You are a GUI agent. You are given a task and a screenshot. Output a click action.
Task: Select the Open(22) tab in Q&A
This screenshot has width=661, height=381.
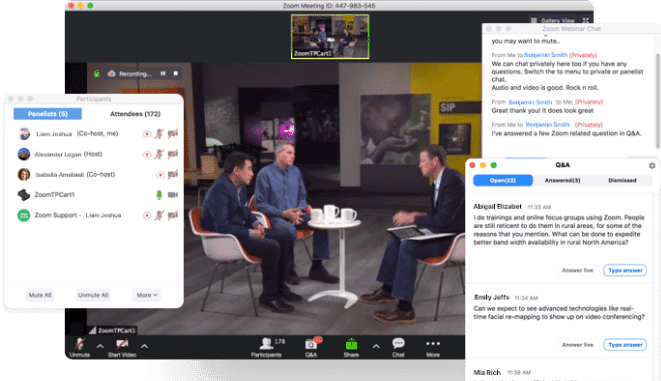point(503,180)
